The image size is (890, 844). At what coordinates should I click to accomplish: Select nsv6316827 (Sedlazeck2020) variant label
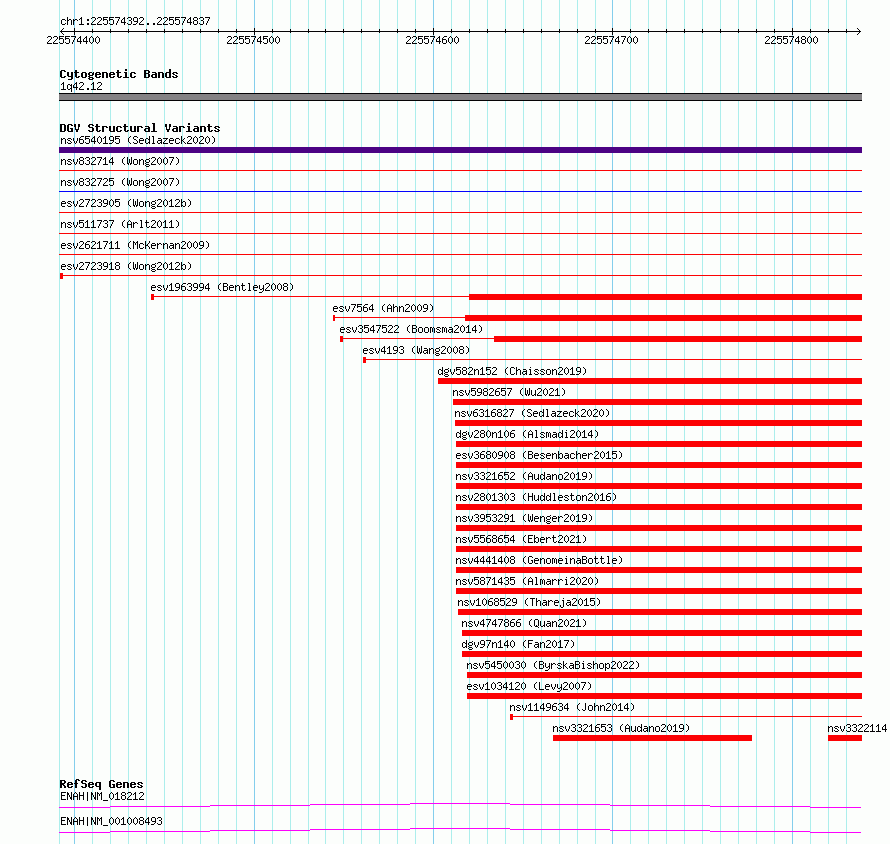[532, 413]
